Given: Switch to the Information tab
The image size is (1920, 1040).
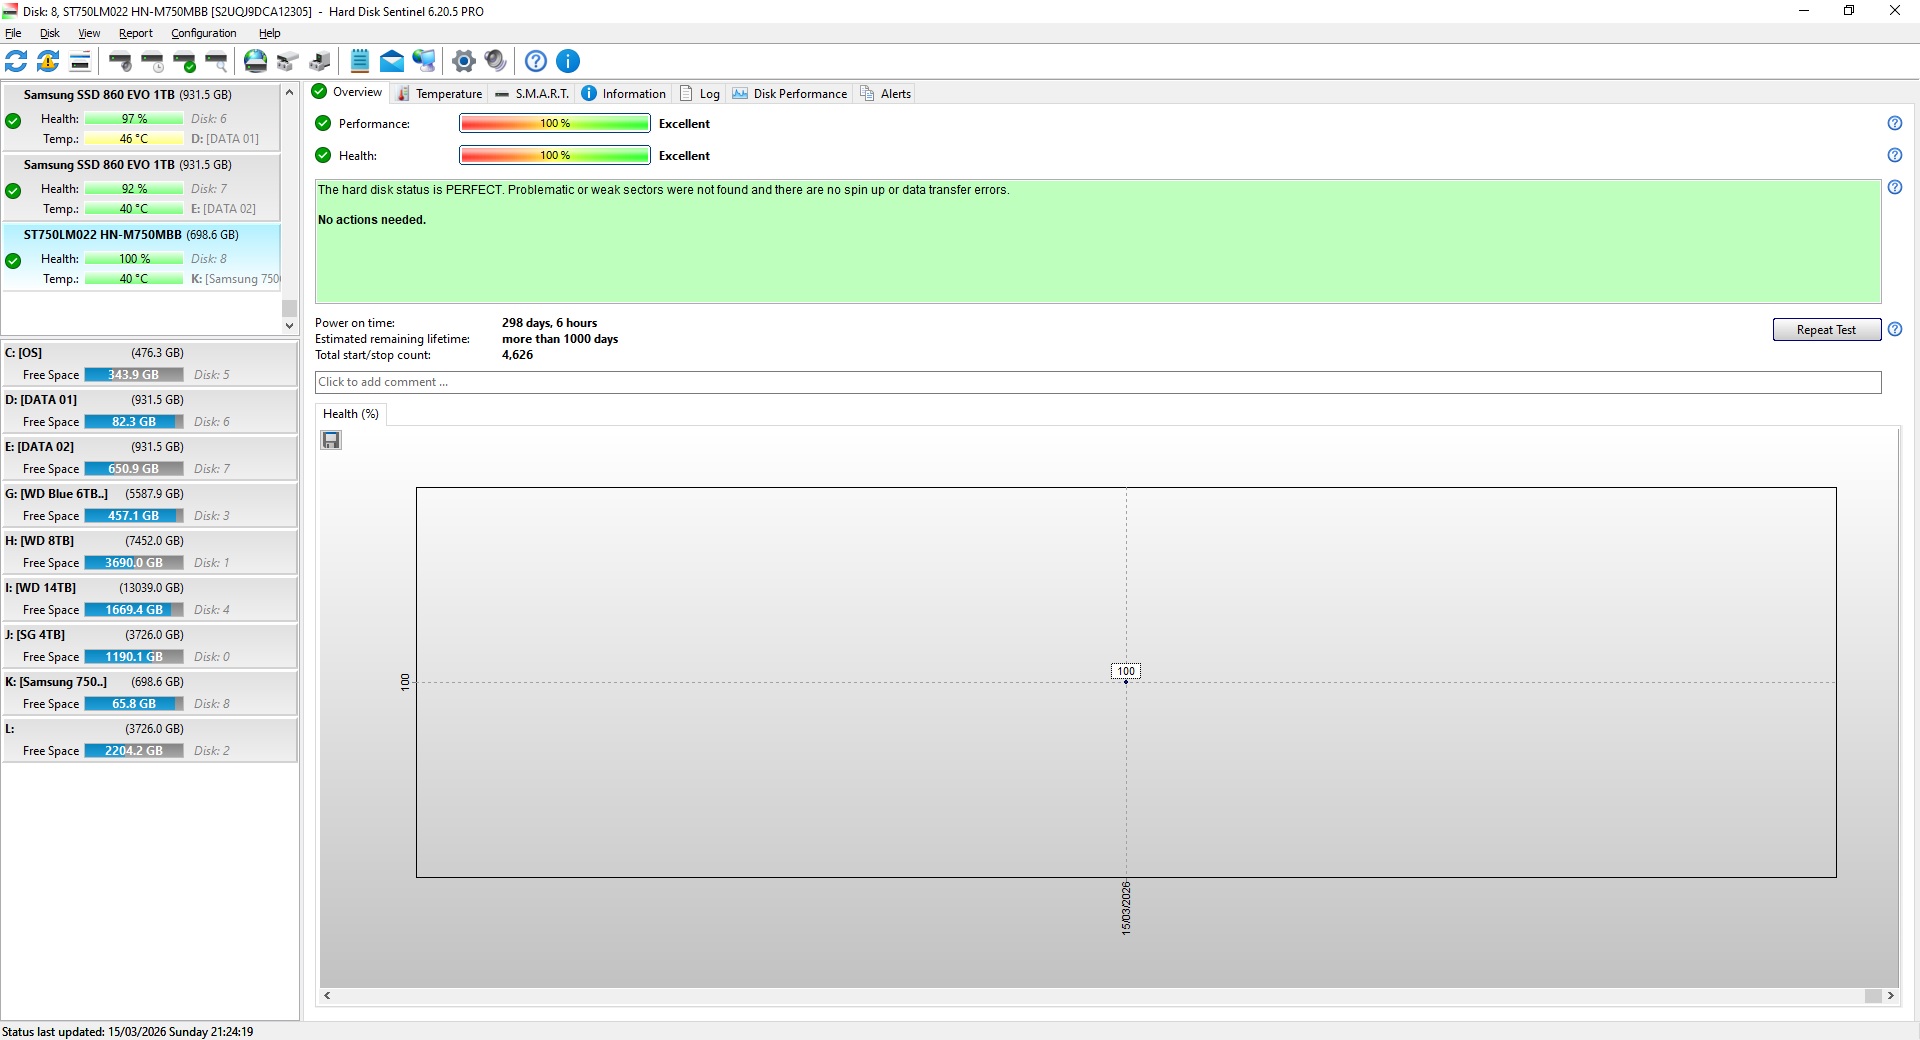Looking at the screenshot, I should 624,93.
